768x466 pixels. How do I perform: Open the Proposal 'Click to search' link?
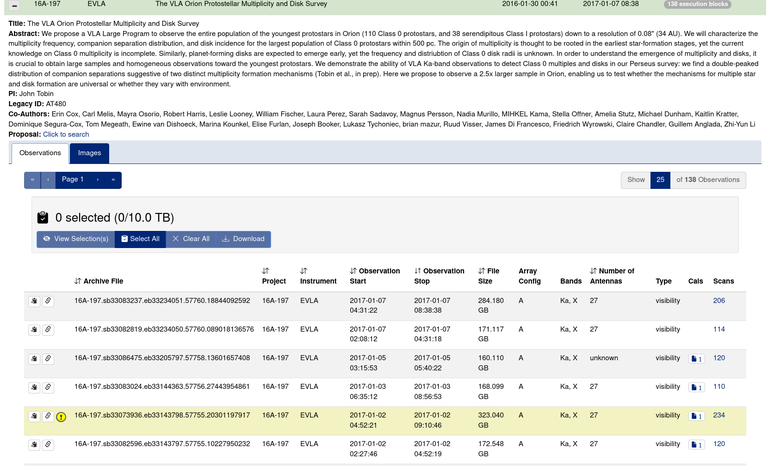(x=66, y=134)
